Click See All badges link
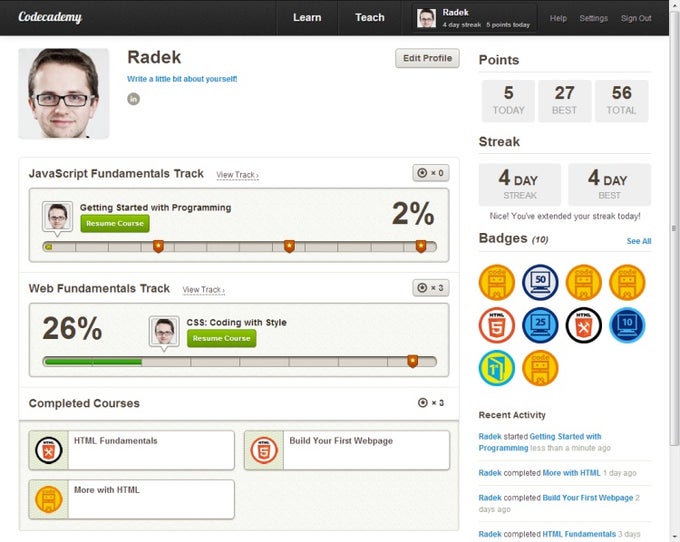Image resolution: width=680 pixels, height=542 pixels. pyautogui.click(x=638, y=241)
